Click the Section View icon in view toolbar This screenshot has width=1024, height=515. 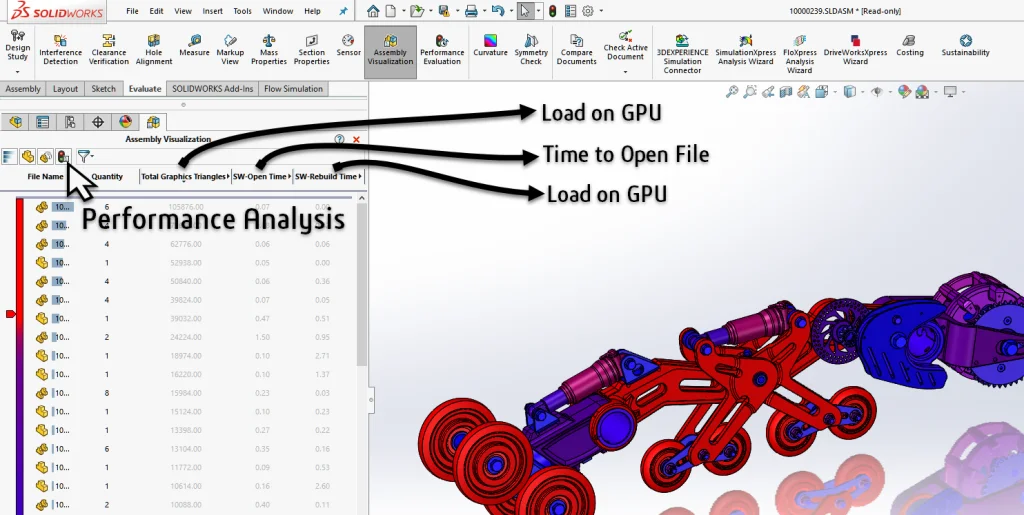tap(786, 92)
